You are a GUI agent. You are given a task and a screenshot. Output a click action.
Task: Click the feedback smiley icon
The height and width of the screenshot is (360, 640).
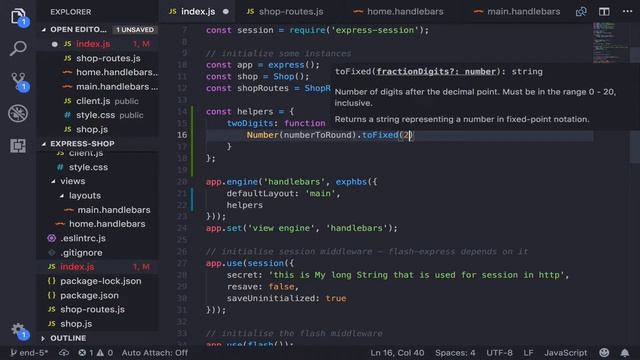pyautogui.click(x=604, y=353)
